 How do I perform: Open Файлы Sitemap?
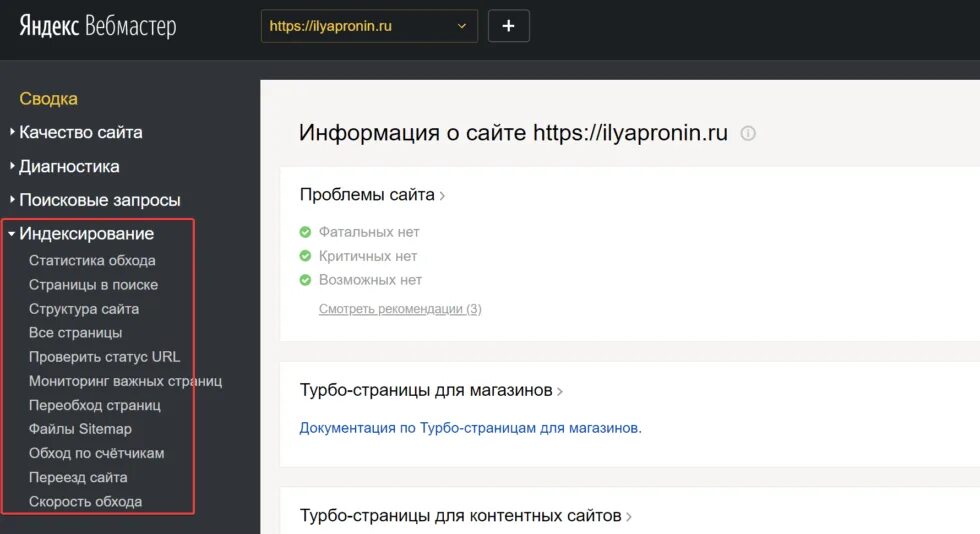point(80,429)
